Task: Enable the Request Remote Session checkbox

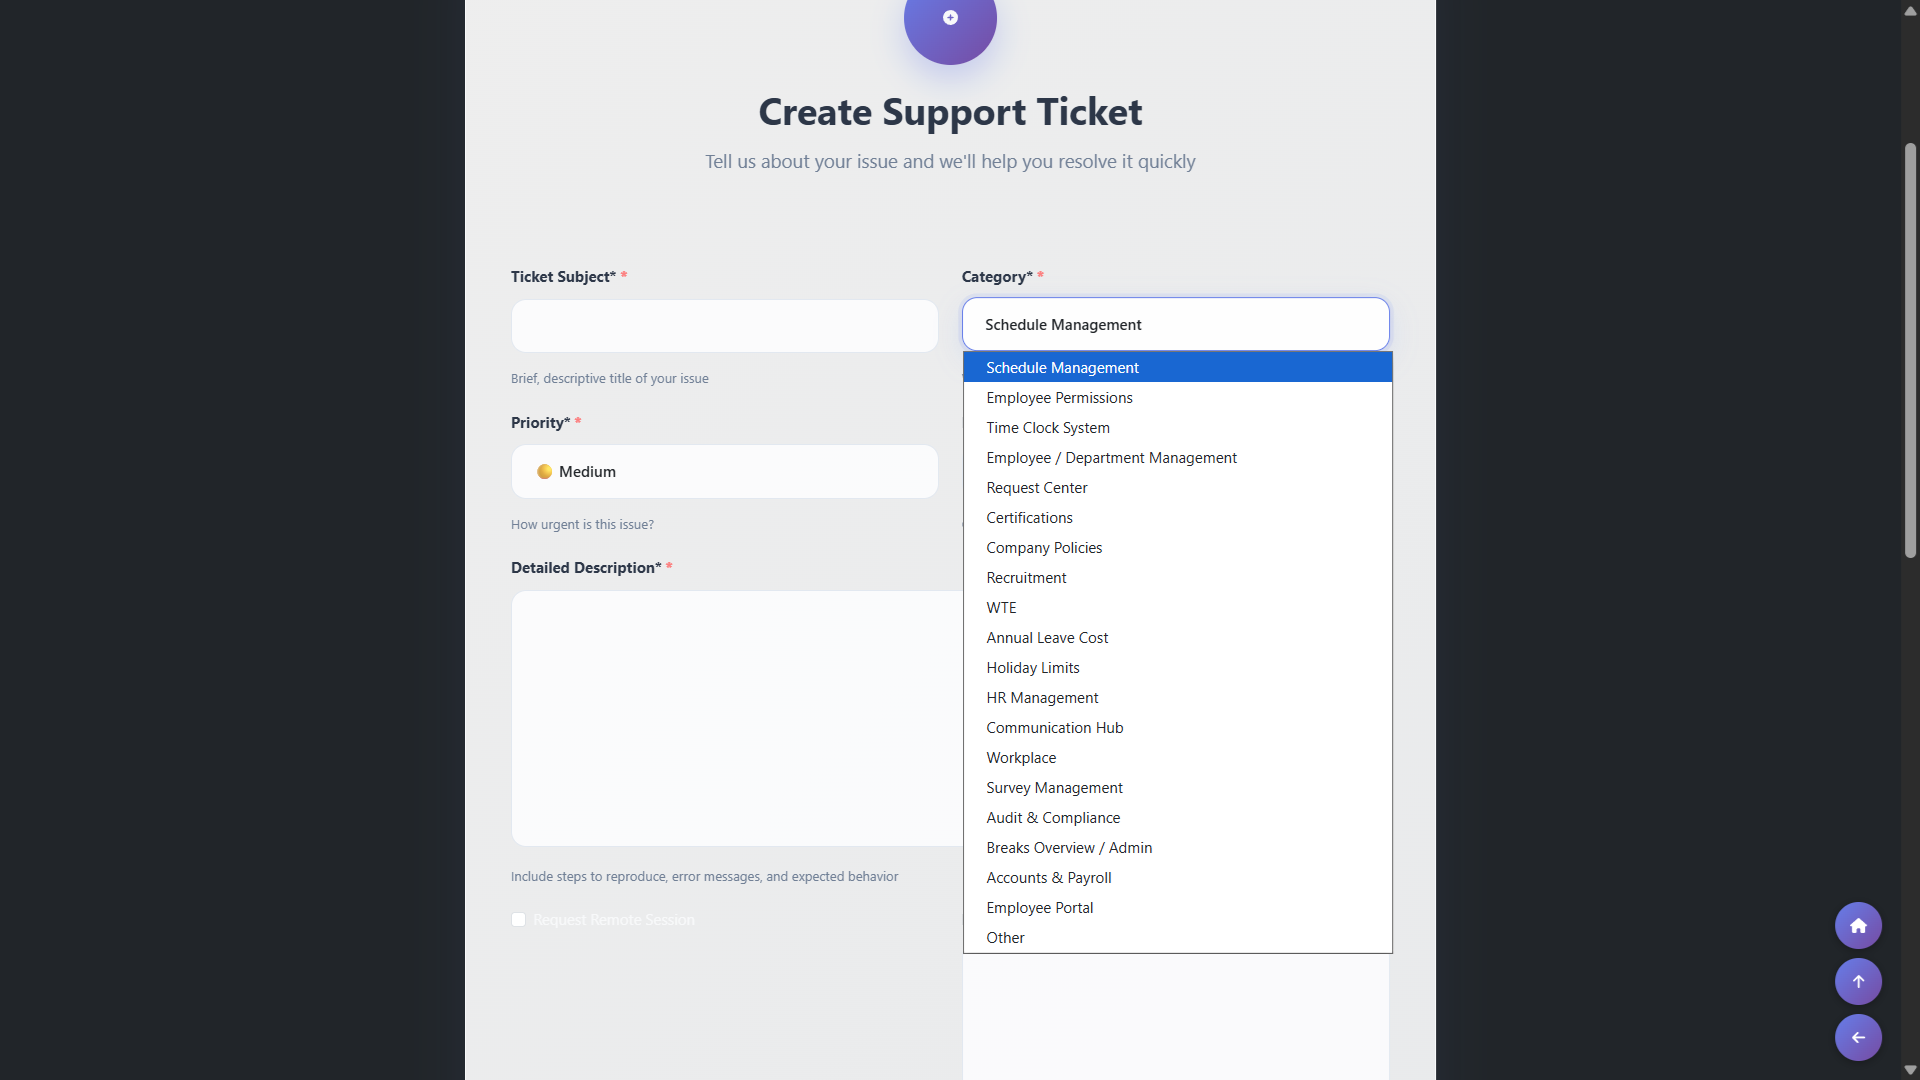Action: click(518, 919)
